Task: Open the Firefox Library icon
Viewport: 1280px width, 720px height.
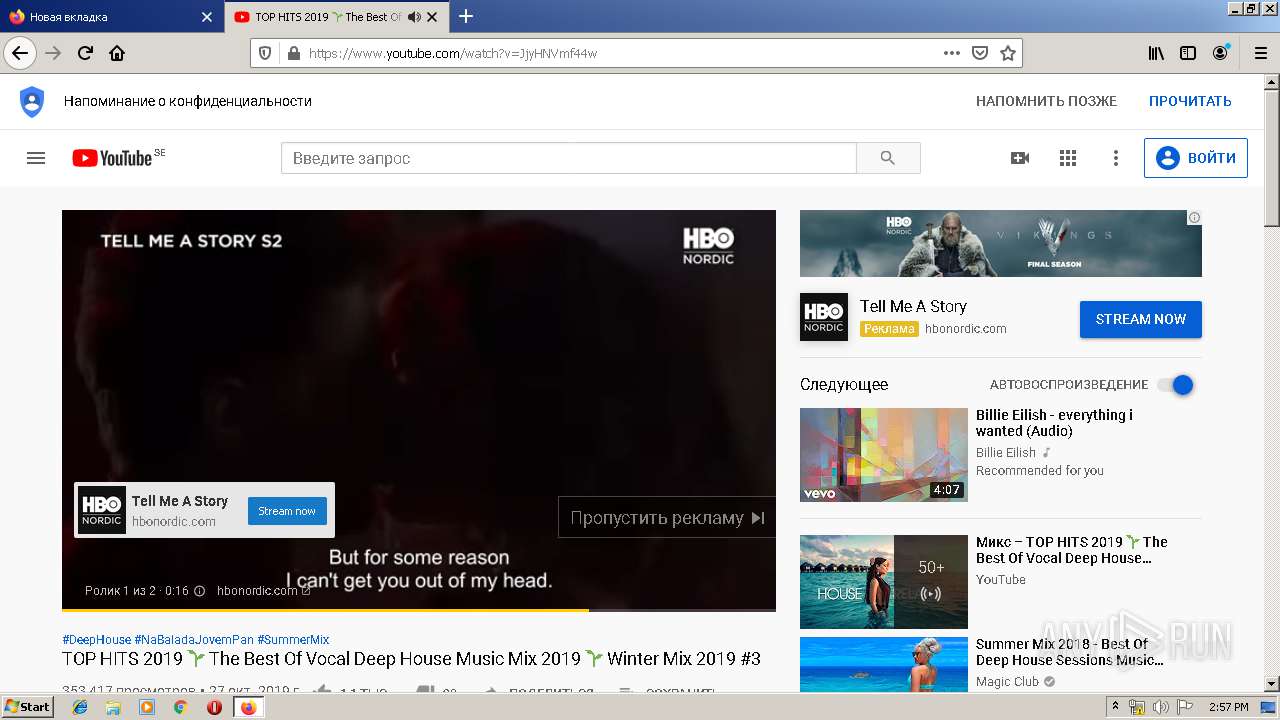Action: (1156, 53)
